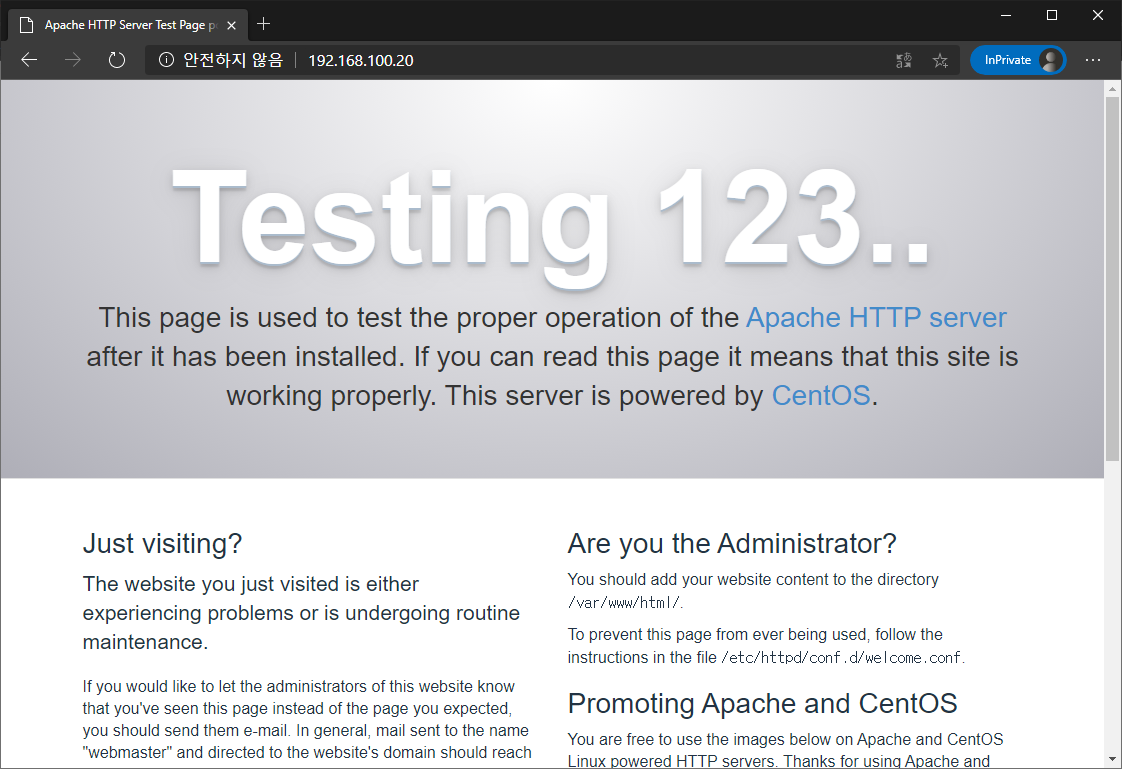Open the InPrivate profile button
This screenshot has height=769, width=1122.
tap(1018, 60)
